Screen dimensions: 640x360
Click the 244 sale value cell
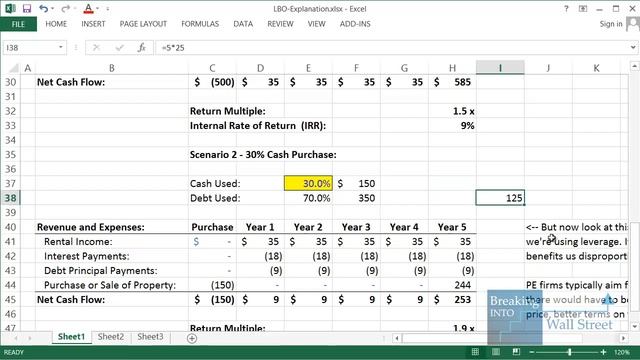(452, 285)
